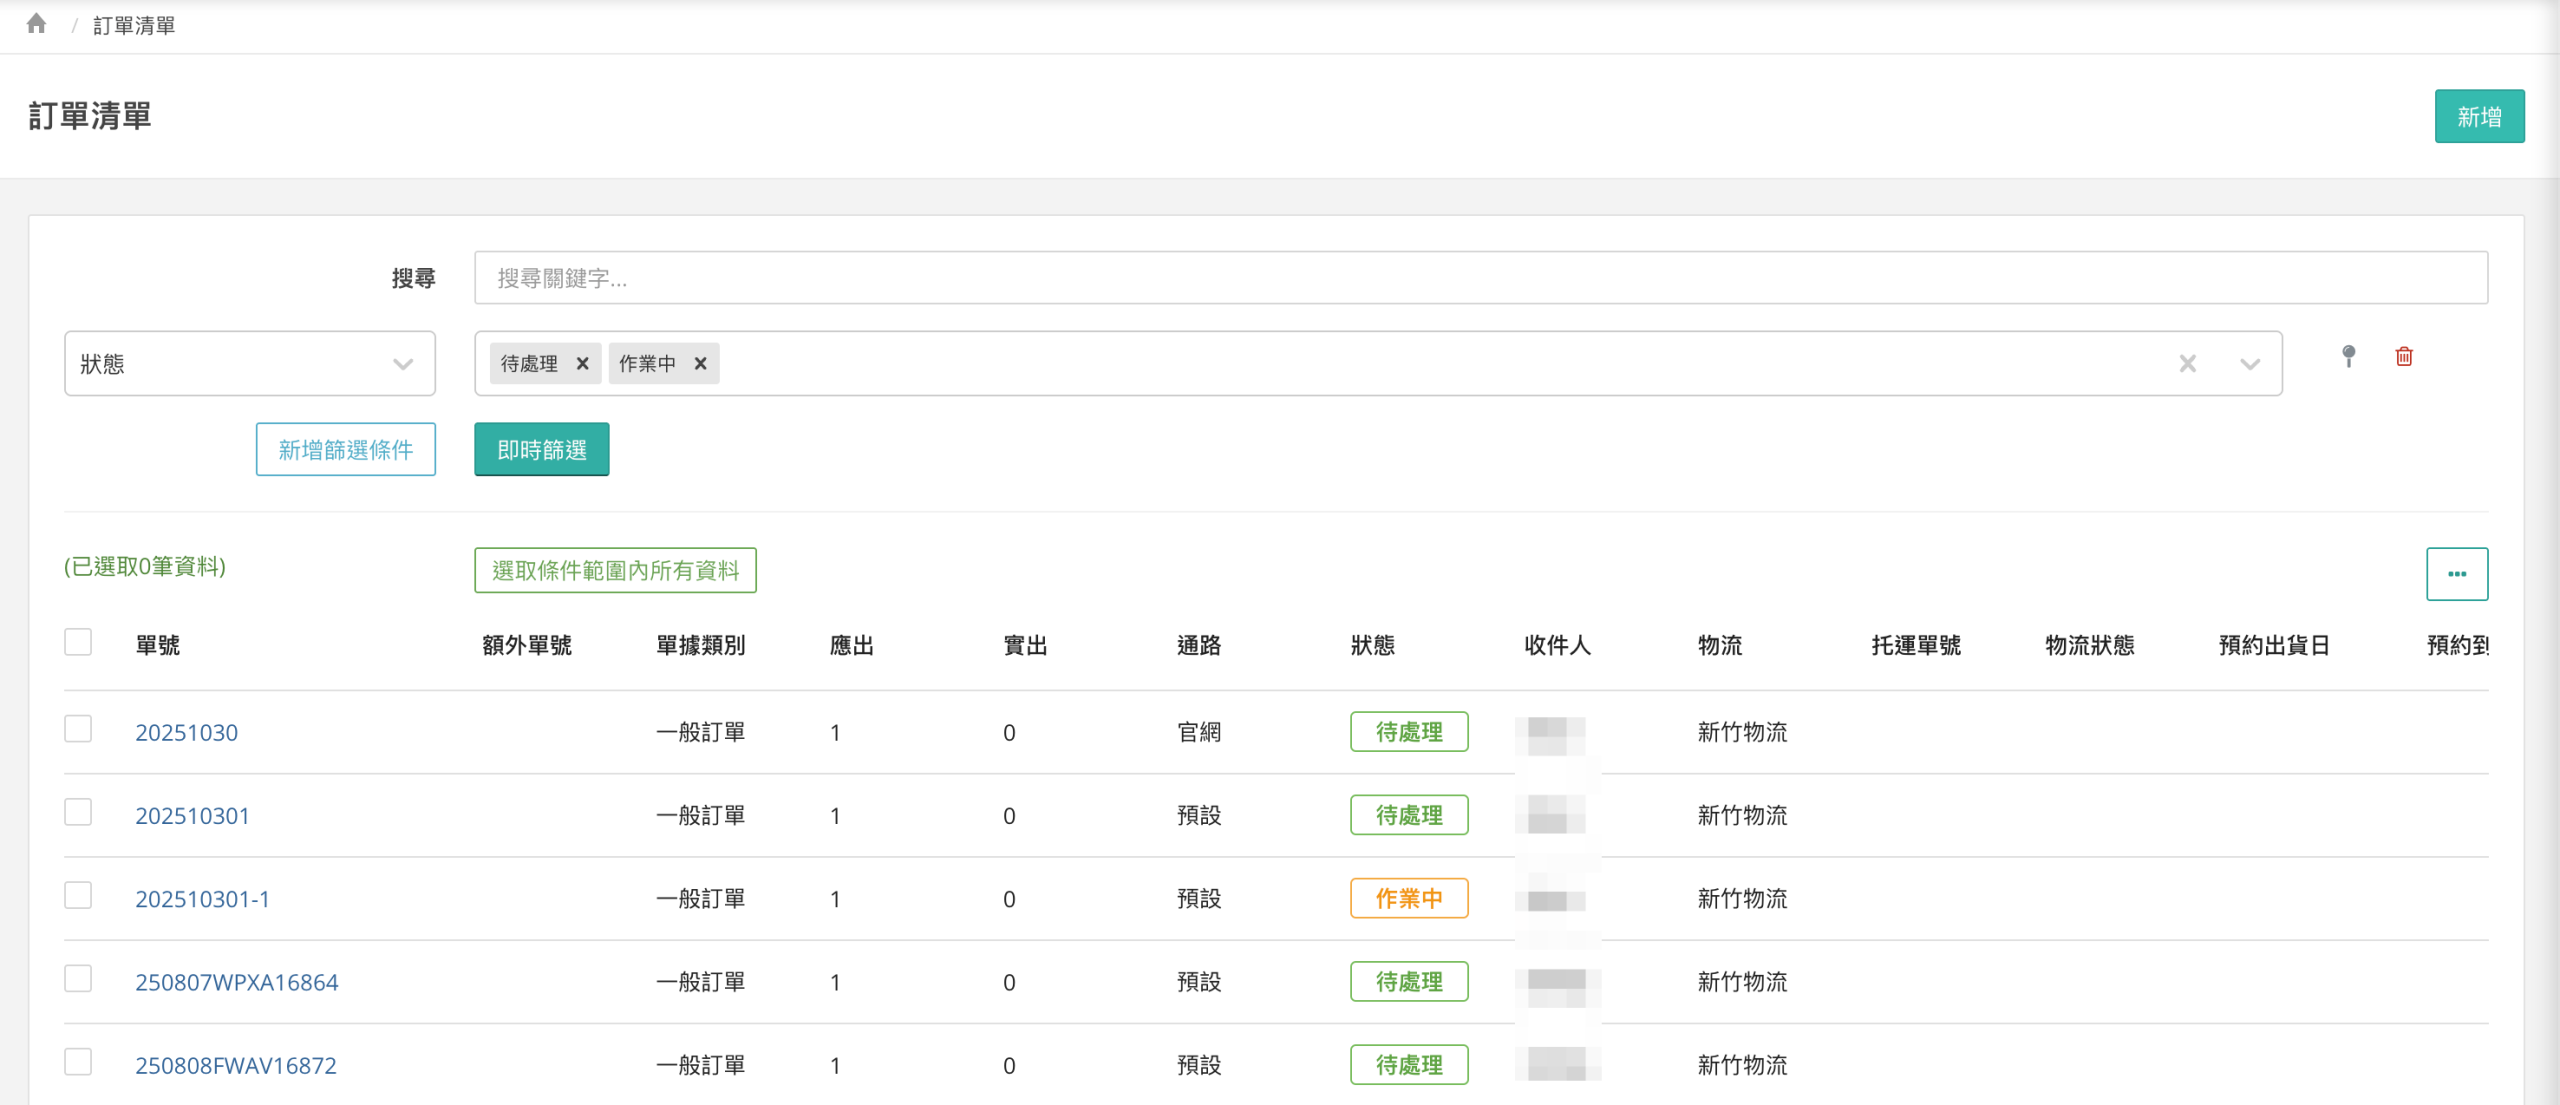Check the box for order 20251030
2560x1105 pixels.
(x=78, y=729)
